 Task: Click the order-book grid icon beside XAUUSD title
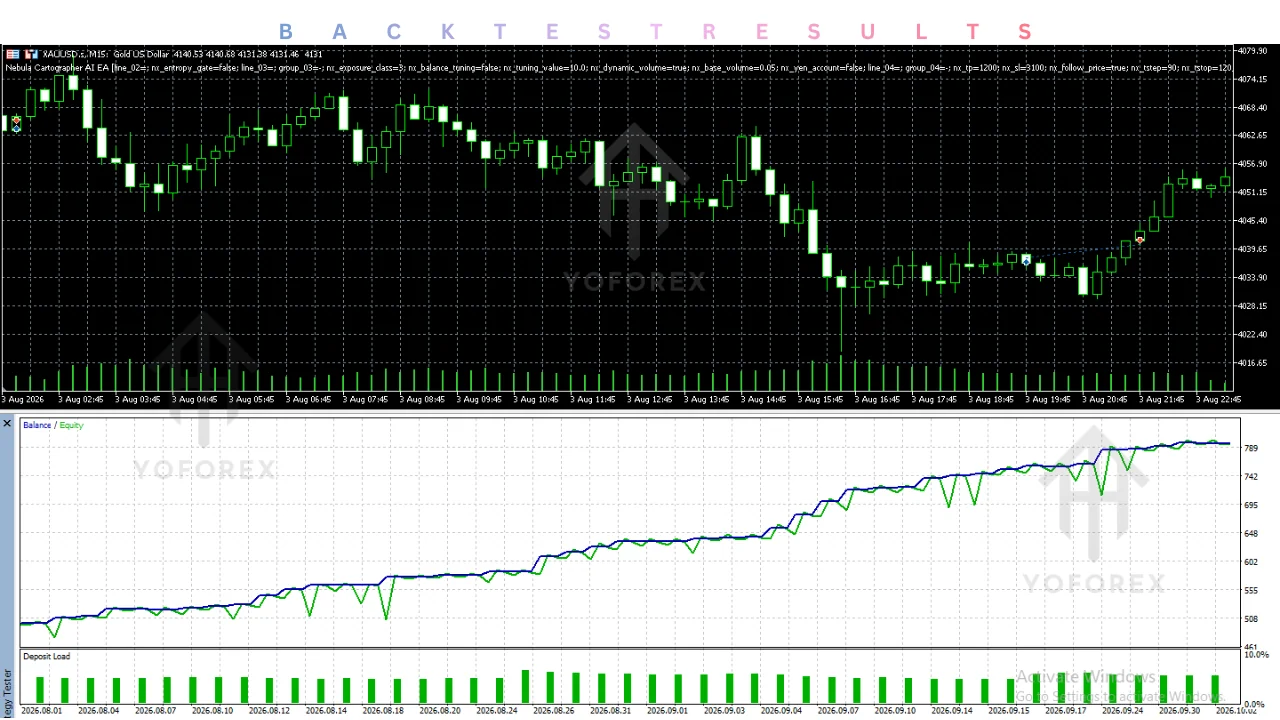pos(12,54)
